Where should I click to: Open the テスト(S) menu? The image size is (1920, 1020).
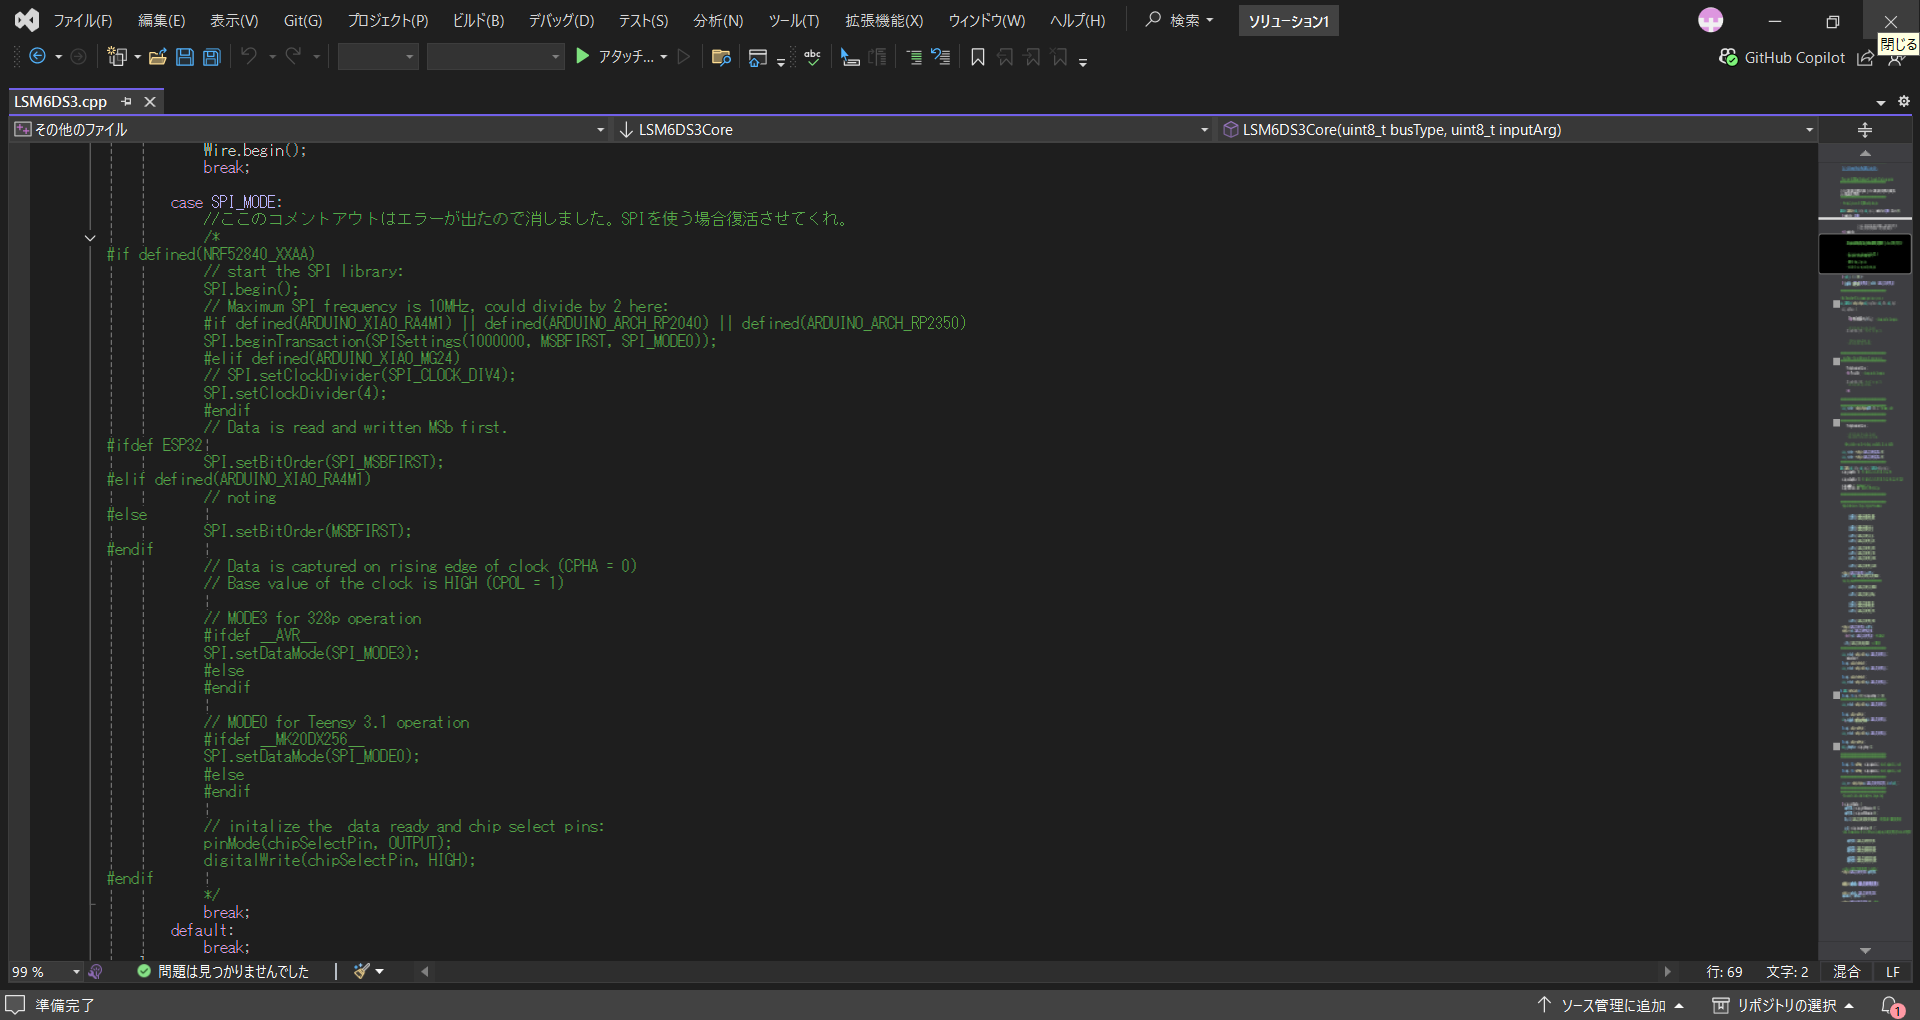(x=643, y=21)
